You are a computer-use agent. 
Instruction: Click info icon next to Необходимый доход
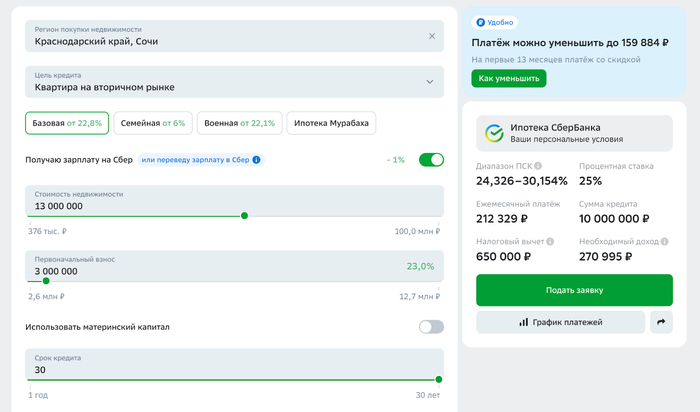pyautogui.click(x=661, y=241)
